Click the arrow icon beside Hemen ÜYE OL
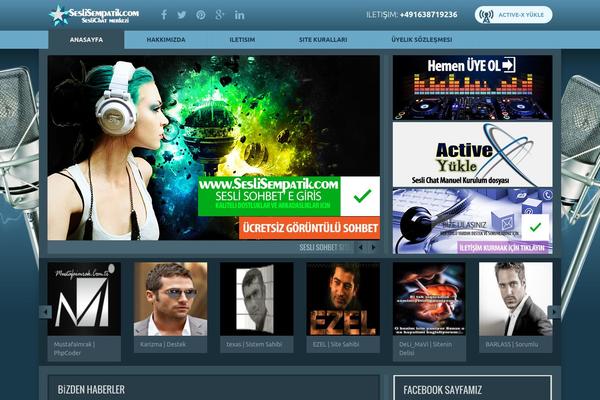 click(509, 65)
